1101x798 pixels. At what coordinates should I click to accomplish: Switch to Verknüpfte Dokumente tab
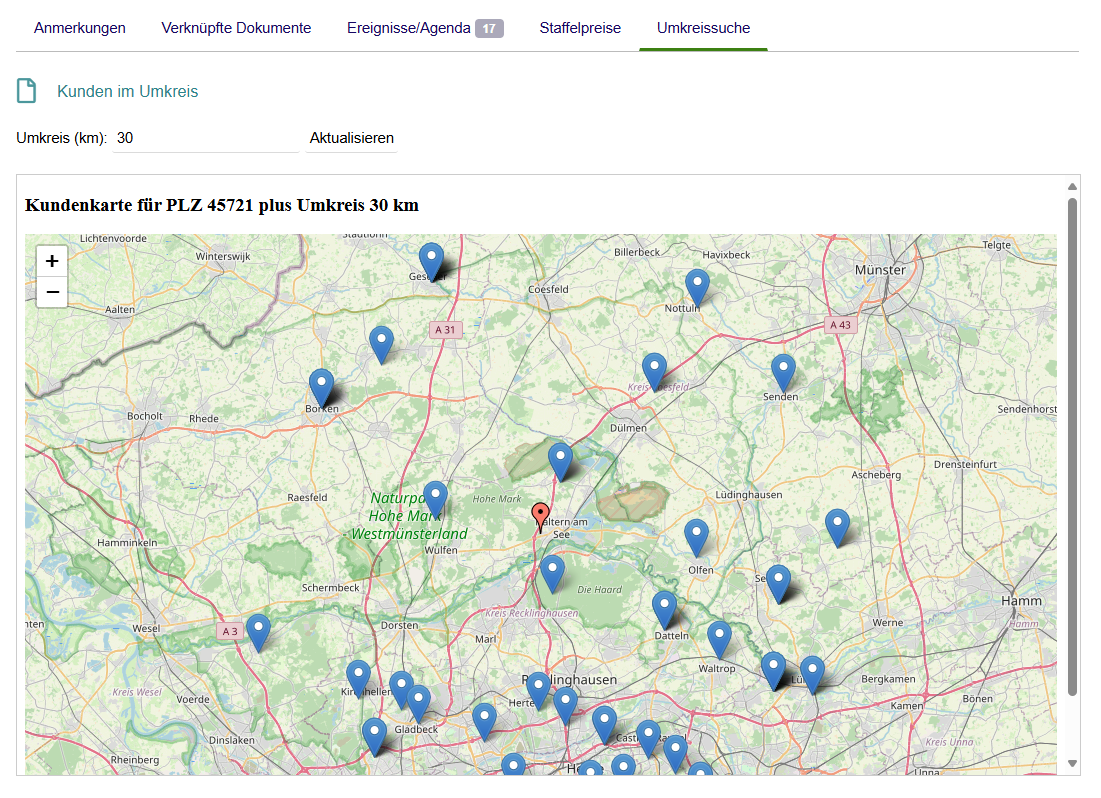tap(236, 28)
